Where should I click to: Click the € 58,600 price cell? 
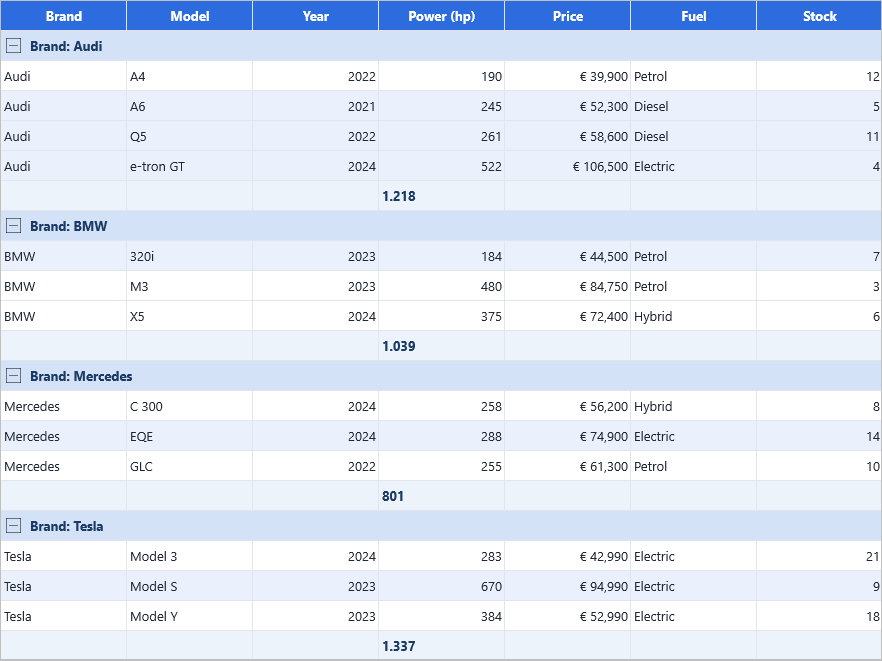568,136
